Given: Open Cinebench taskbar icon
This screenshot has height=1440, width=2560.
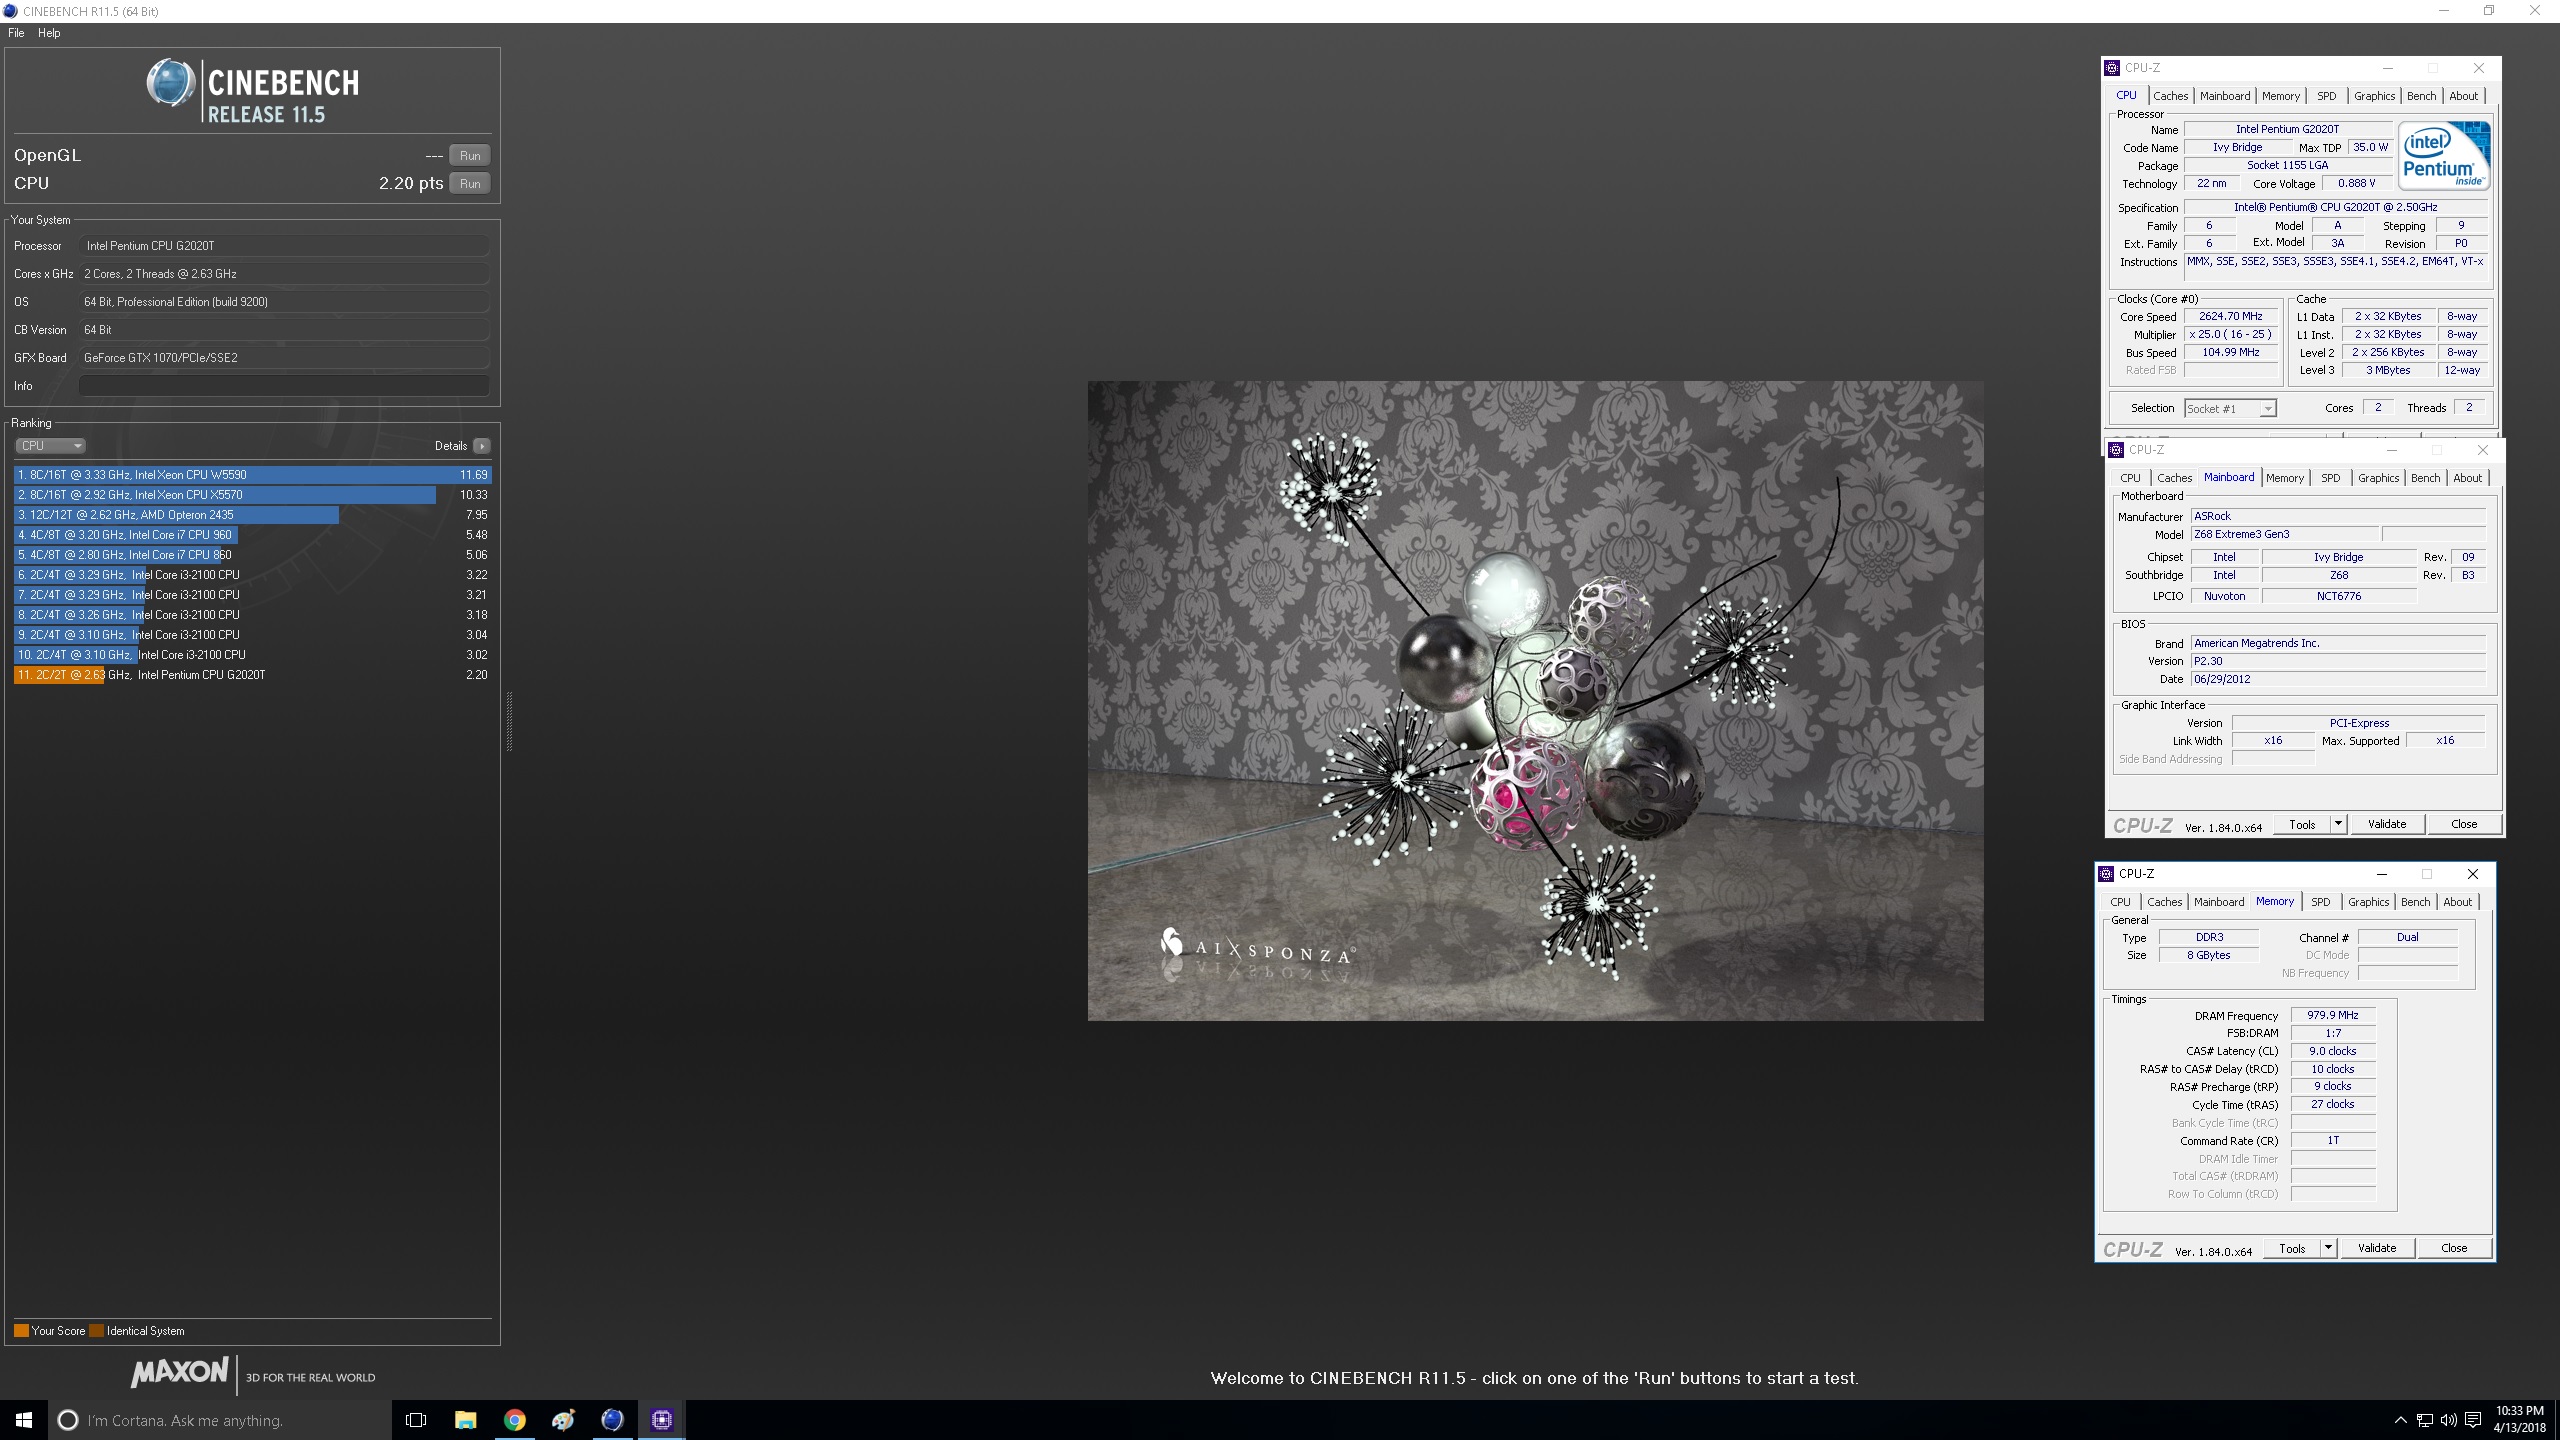Looking at the screenshot, I should (x=612, y=1420).
